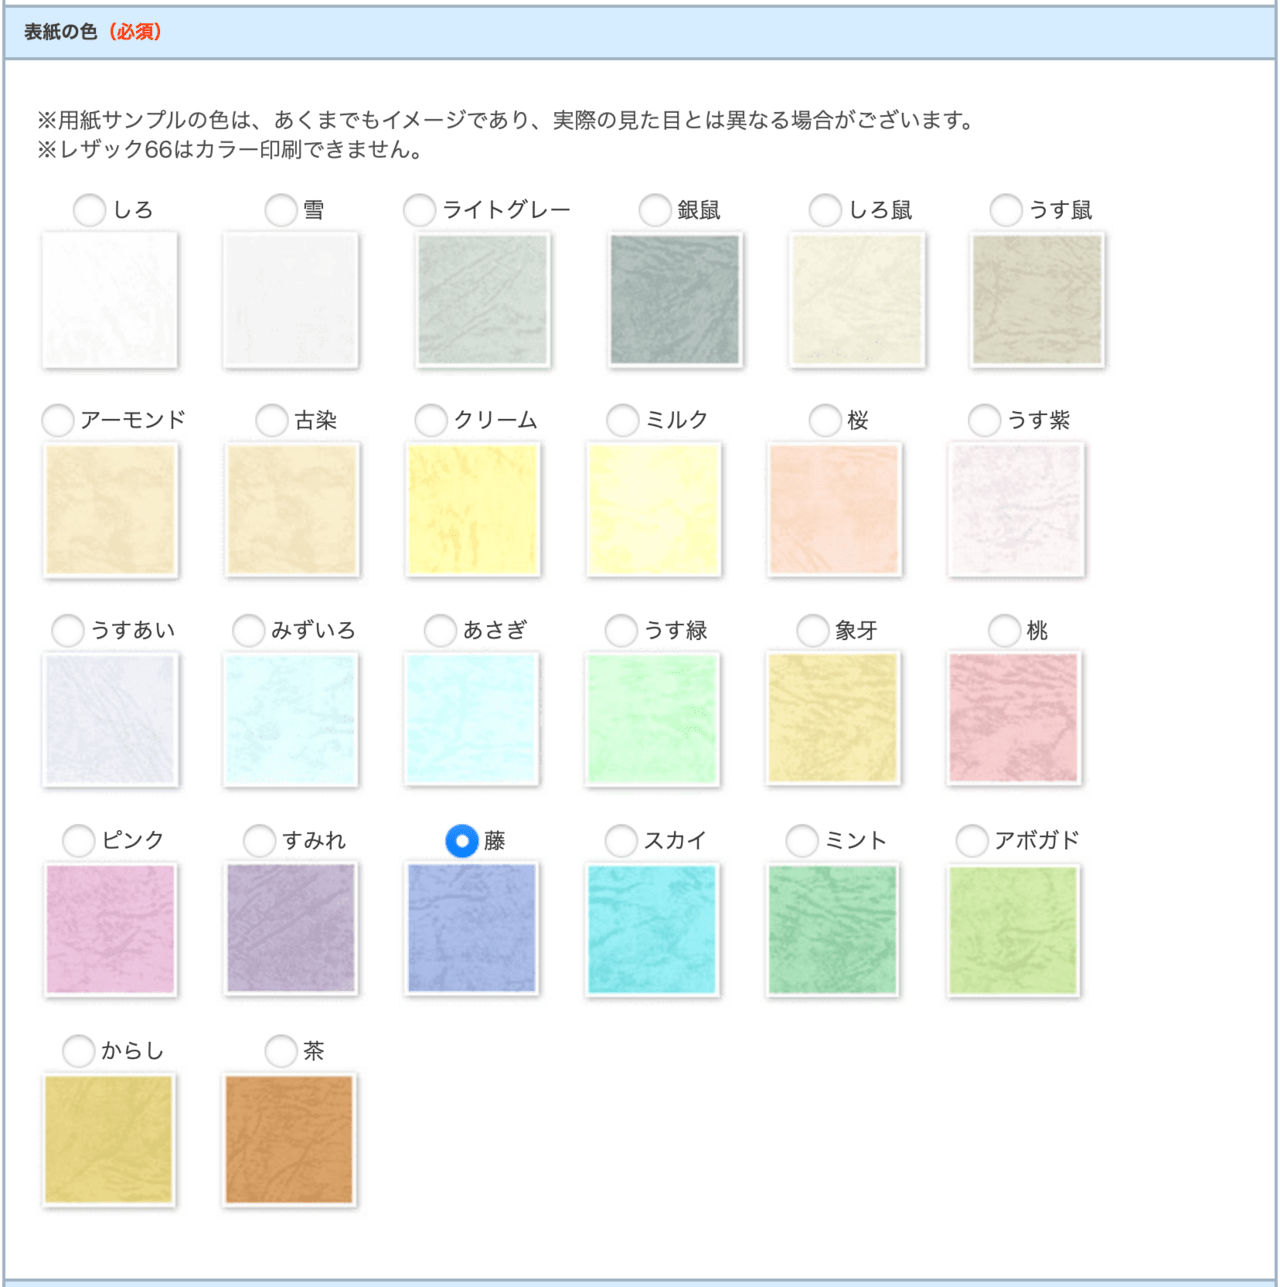Click the 桃 pink paper swatch

[1014, 718]
